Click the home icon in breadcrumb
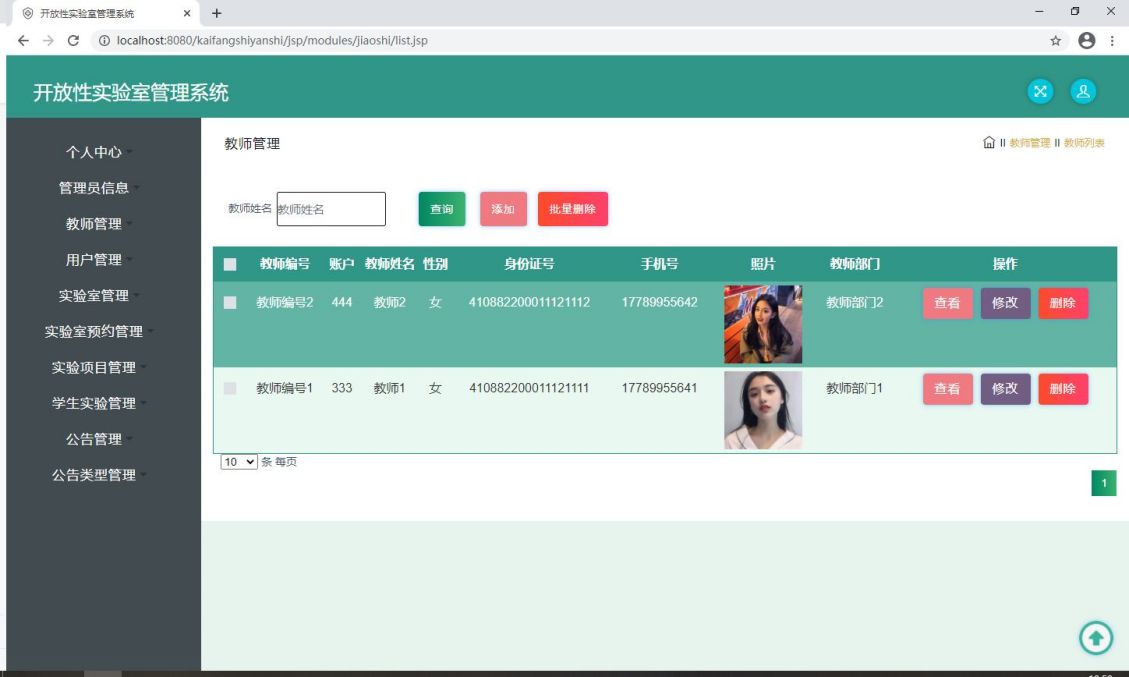The image size is (1129, 677). tap(989, 143)
